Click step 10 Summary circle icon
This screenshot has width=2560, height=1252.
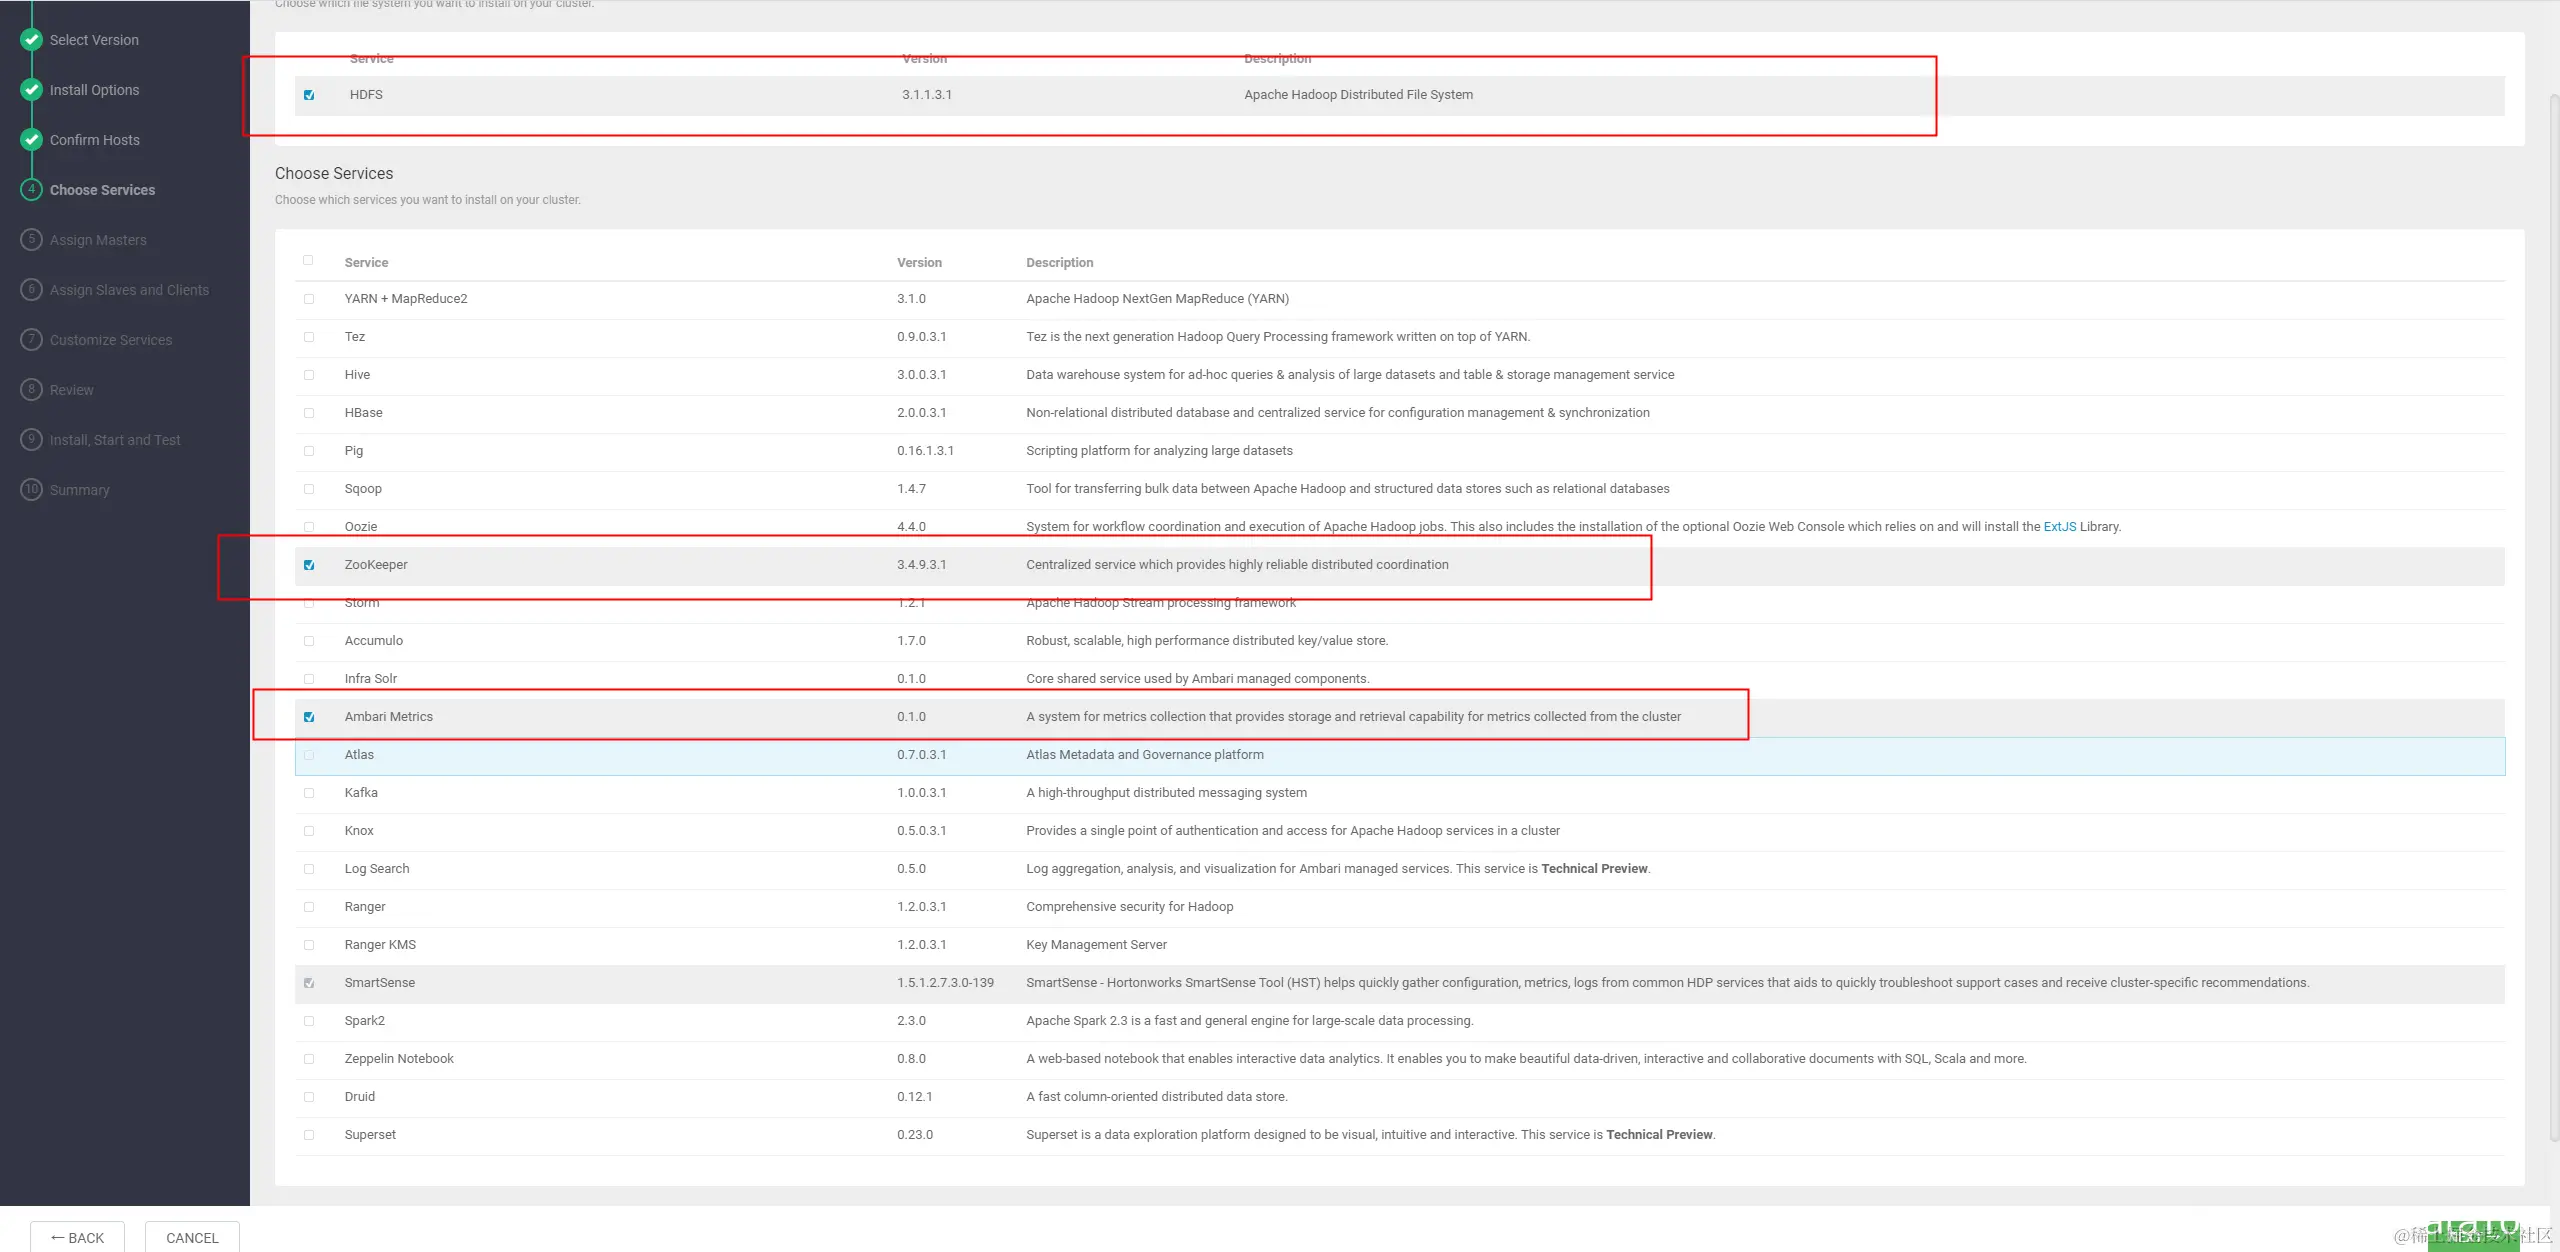coord(31,490)
